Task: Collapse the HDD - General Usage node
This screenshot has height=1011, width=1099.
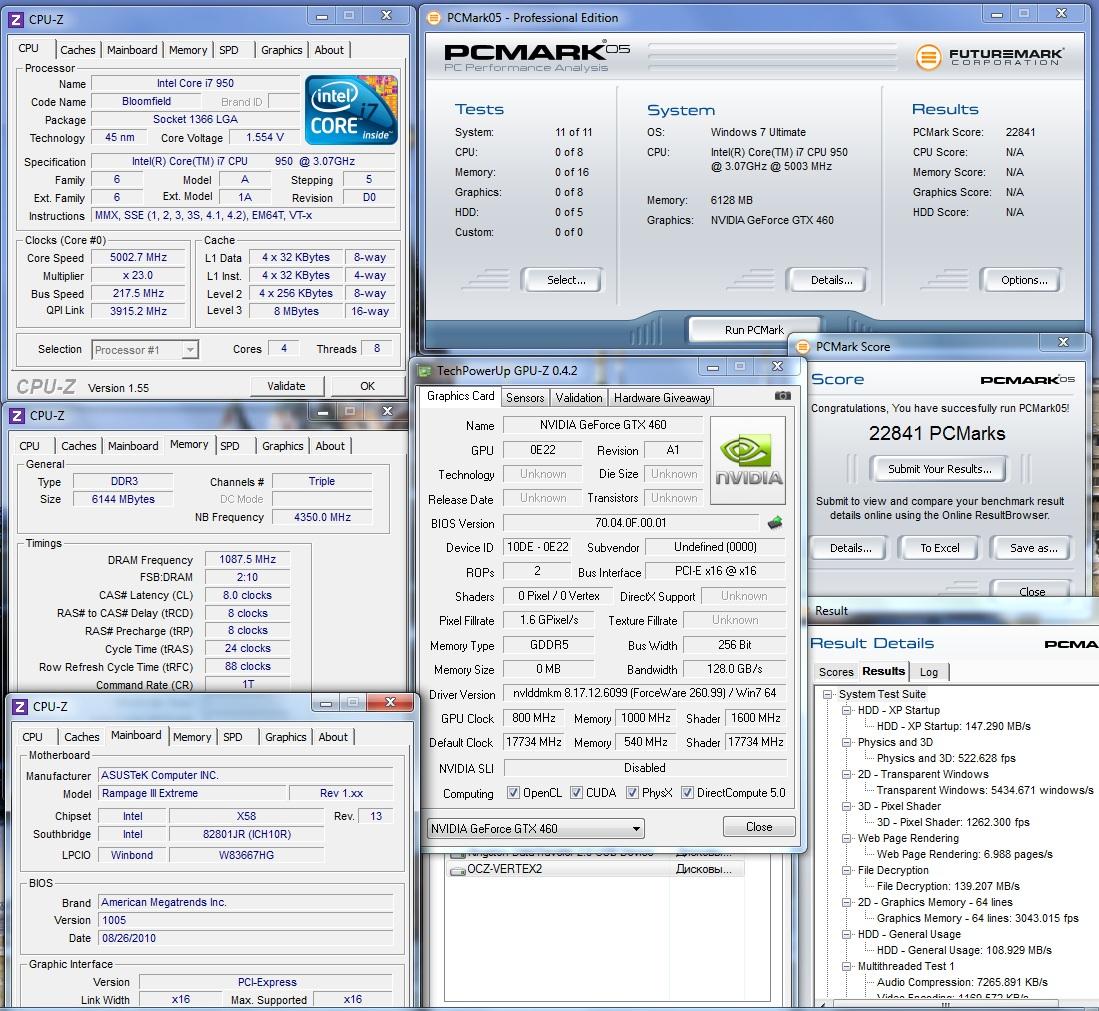Action: pos(847,934)
